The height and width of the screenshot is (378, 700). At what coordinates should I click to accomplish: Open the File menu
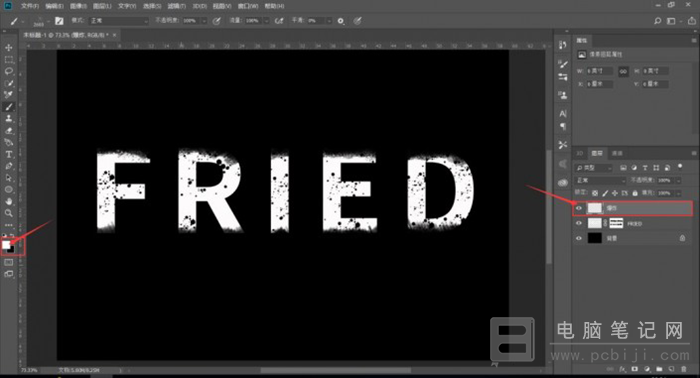(30, 6)
